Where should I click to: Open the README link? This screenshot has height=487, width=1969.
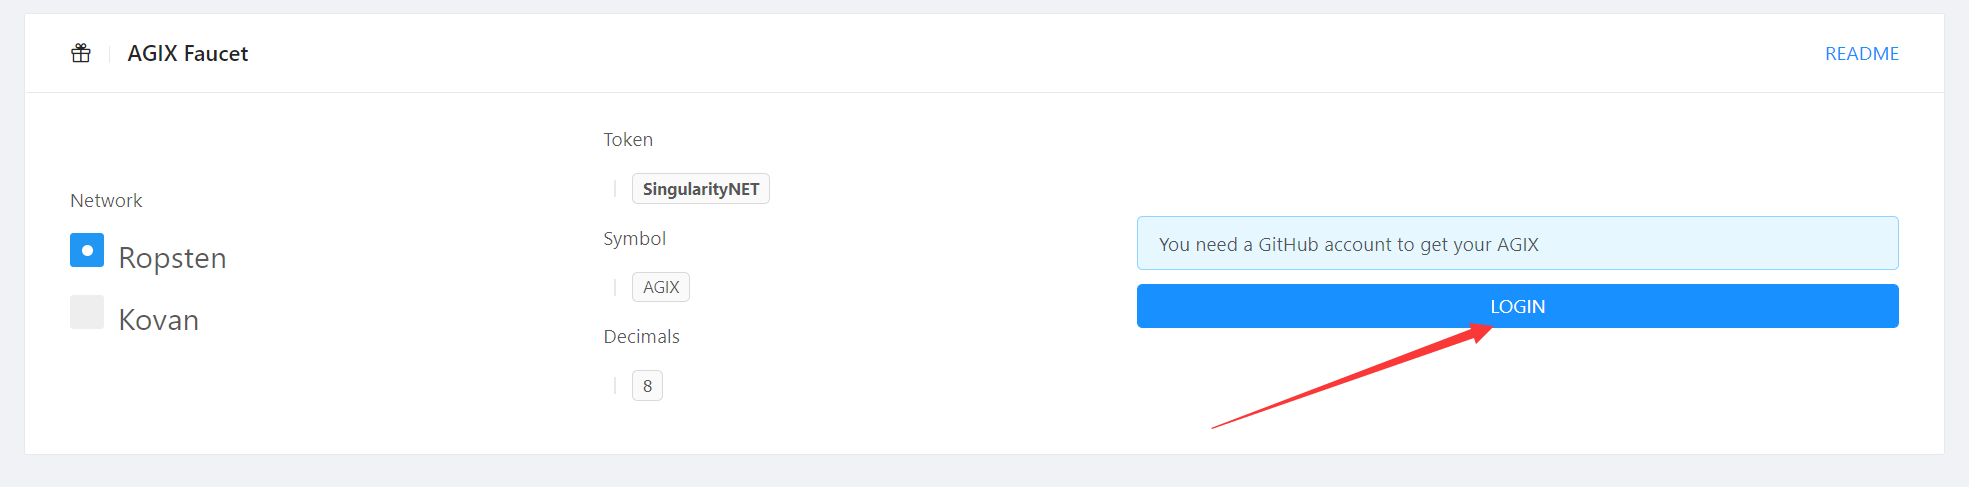click(1861, 54)
